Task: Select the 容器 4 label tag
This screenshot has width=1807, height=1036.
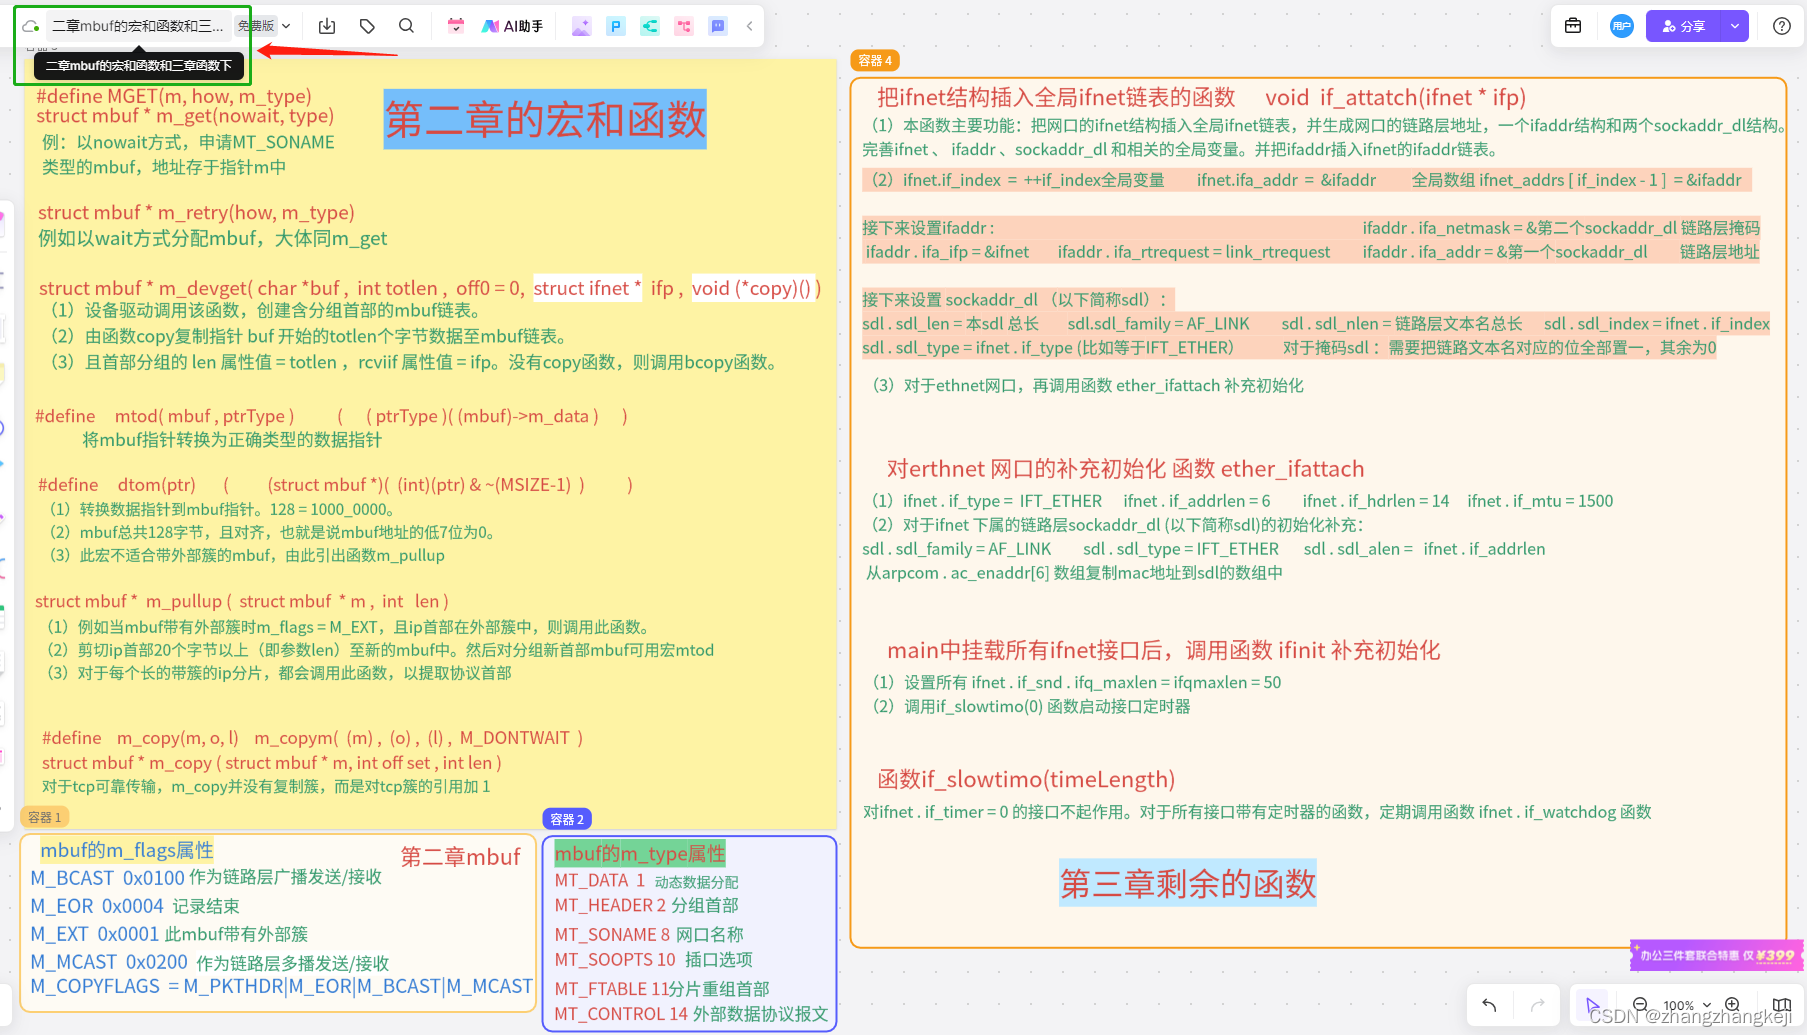Action: click(875, 60)
